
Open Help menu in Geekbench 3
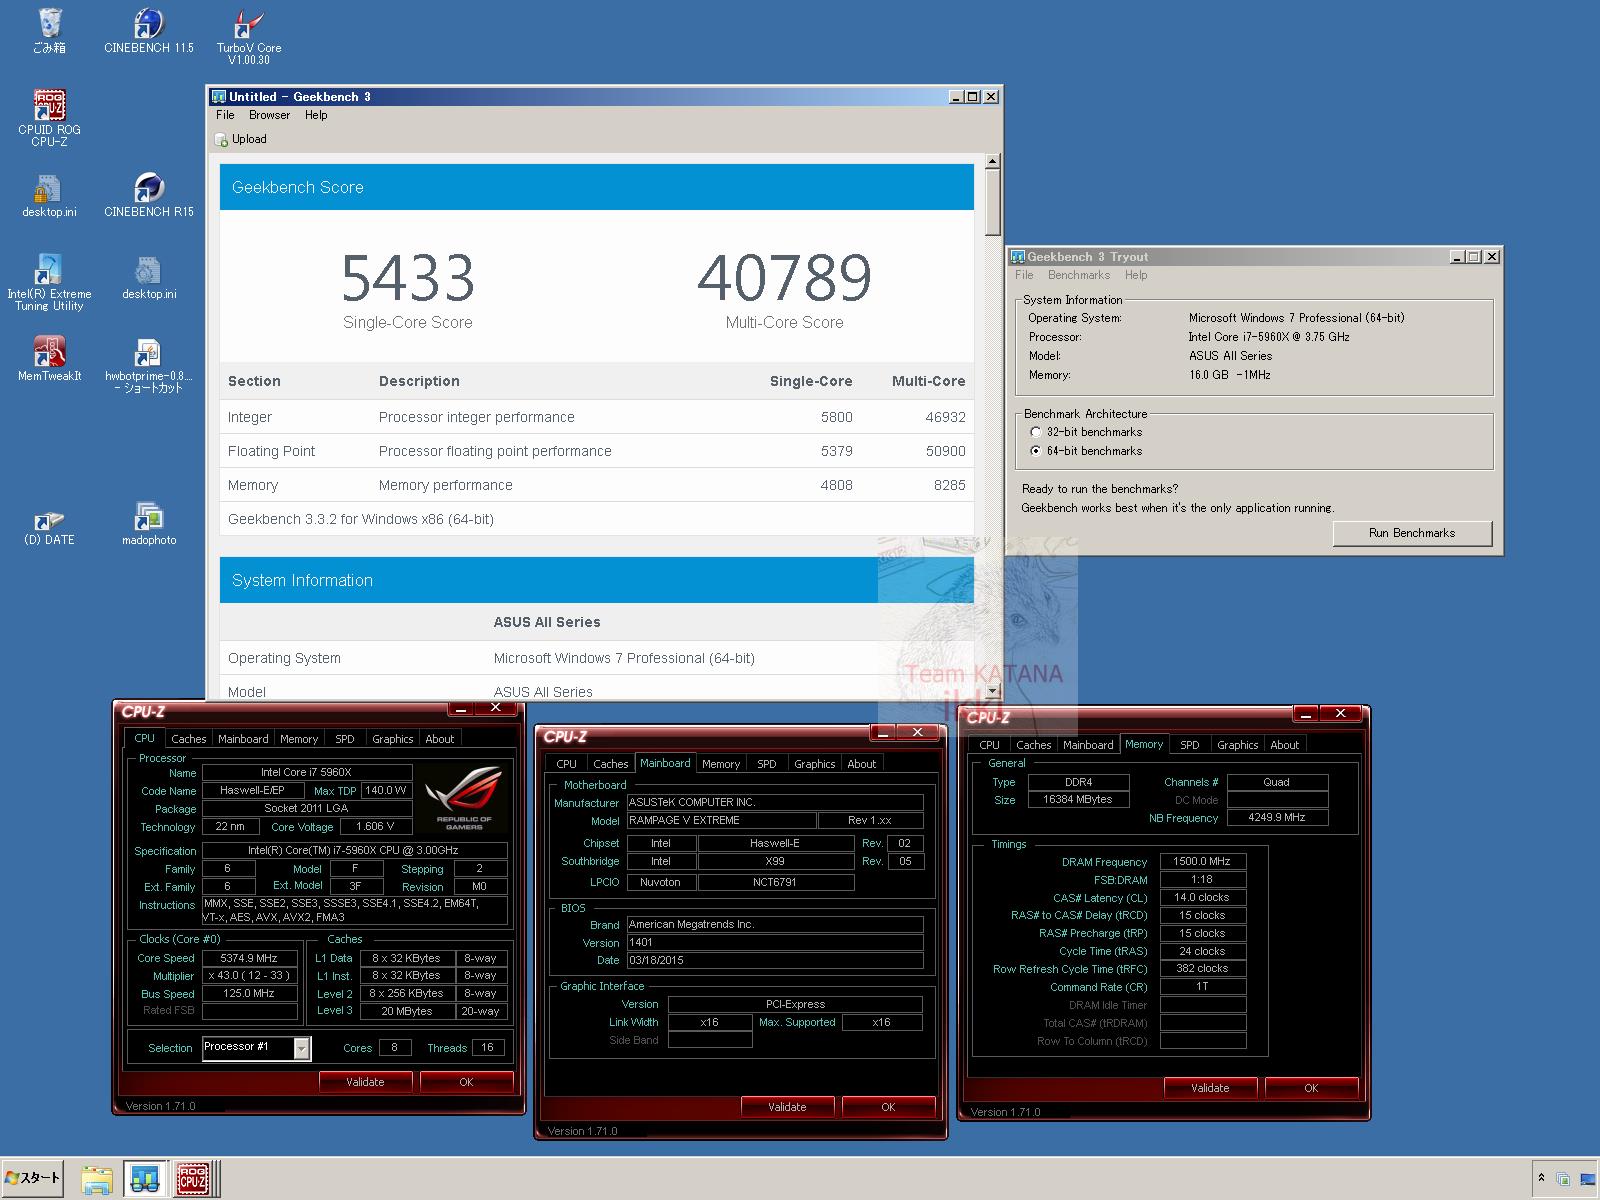[316, 115]
